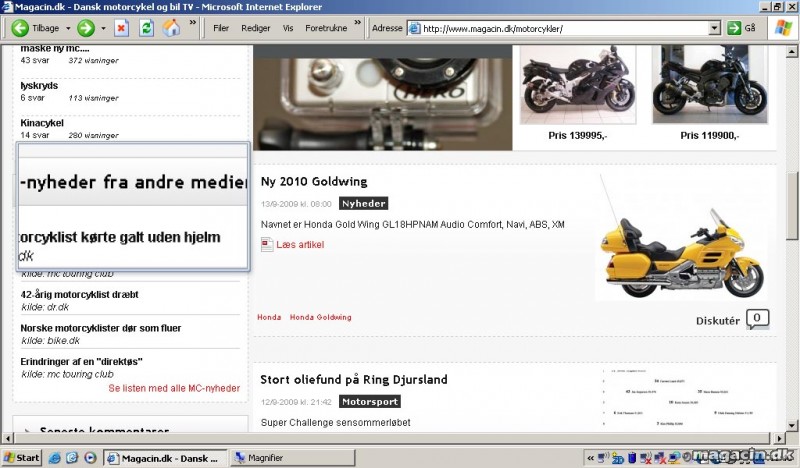Image resolution: width=800 pixels, height=468 pixels.
Task: Launch Windows Media Player from Quick Launch
Action: click(x=90, y=458)
